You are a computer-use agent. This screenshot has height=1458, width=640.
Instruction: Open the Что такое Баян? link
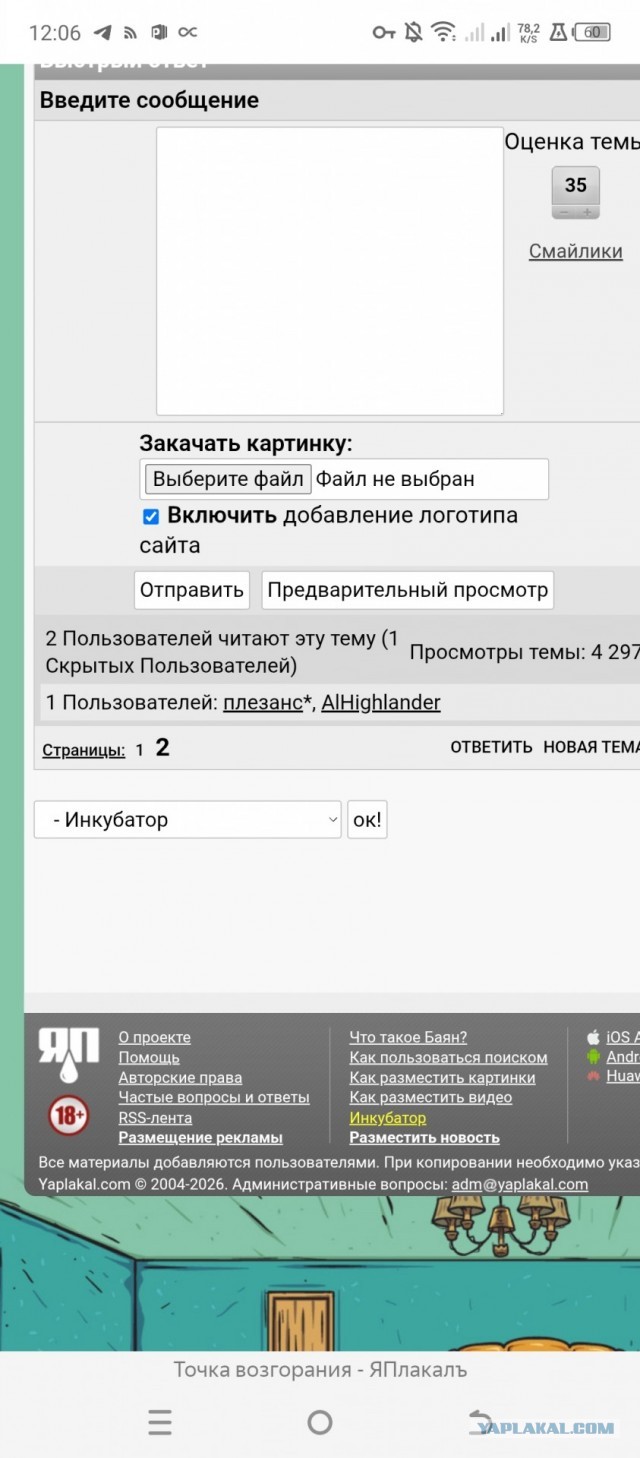pyautogui.click(x=408, y=1038)
